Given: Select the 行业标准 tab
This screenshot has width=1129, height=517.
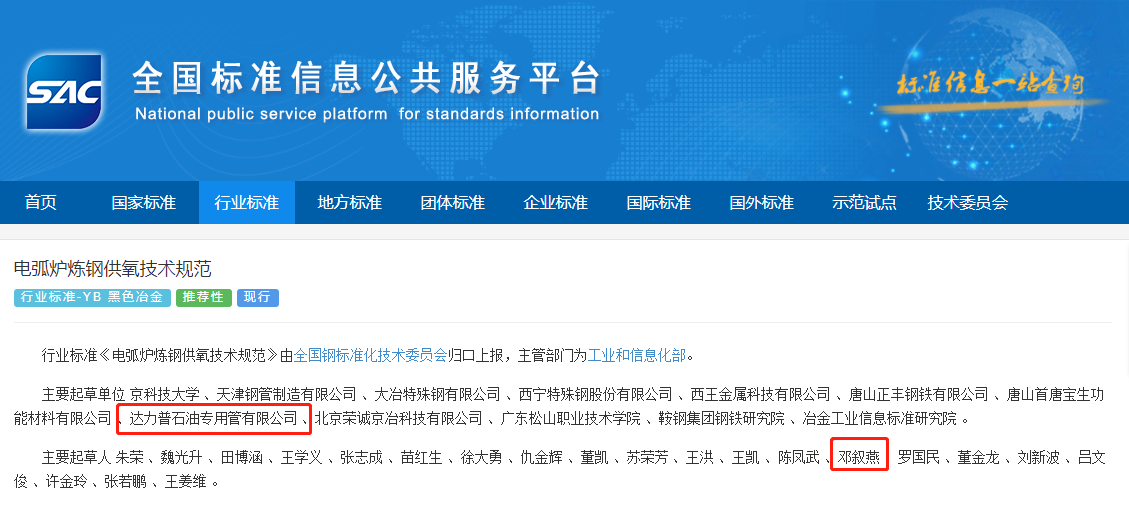Looking at the screenshot, I should pos(246,203).
